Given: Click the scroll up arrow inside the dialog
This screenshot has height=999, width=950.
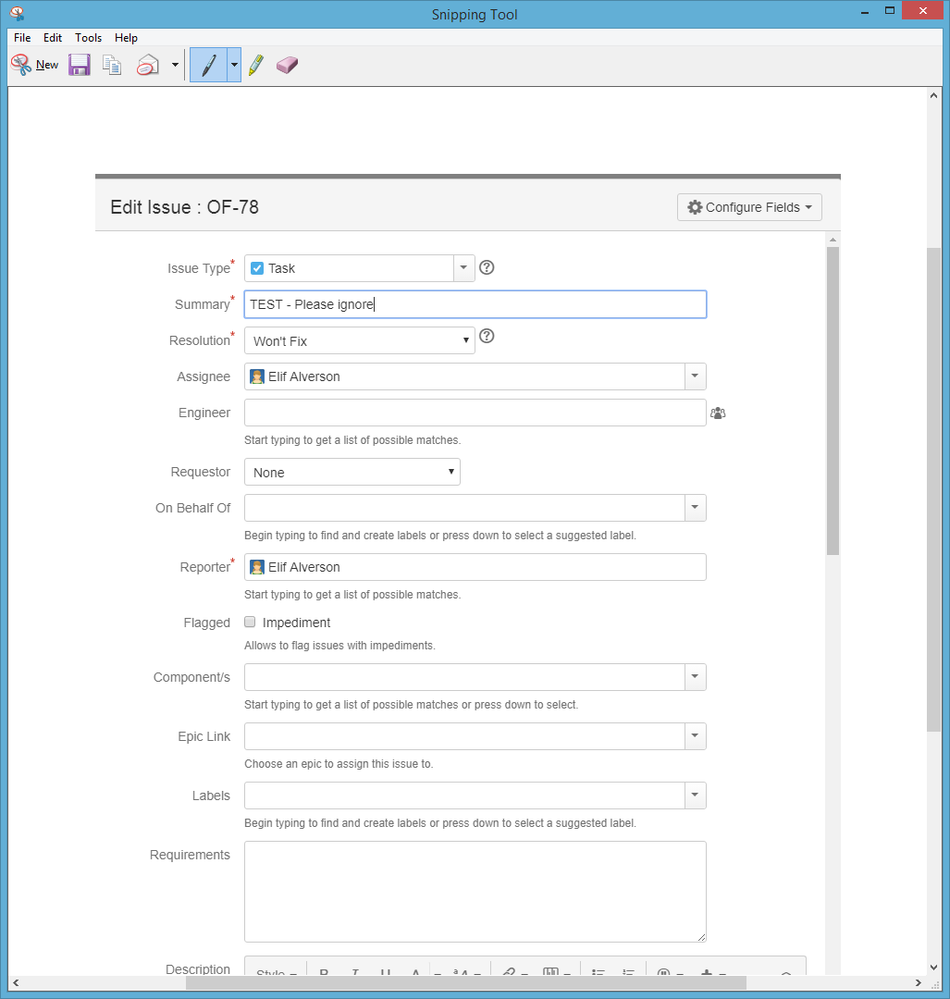Looking at the screenshot, I should click(x=833, y=240).
